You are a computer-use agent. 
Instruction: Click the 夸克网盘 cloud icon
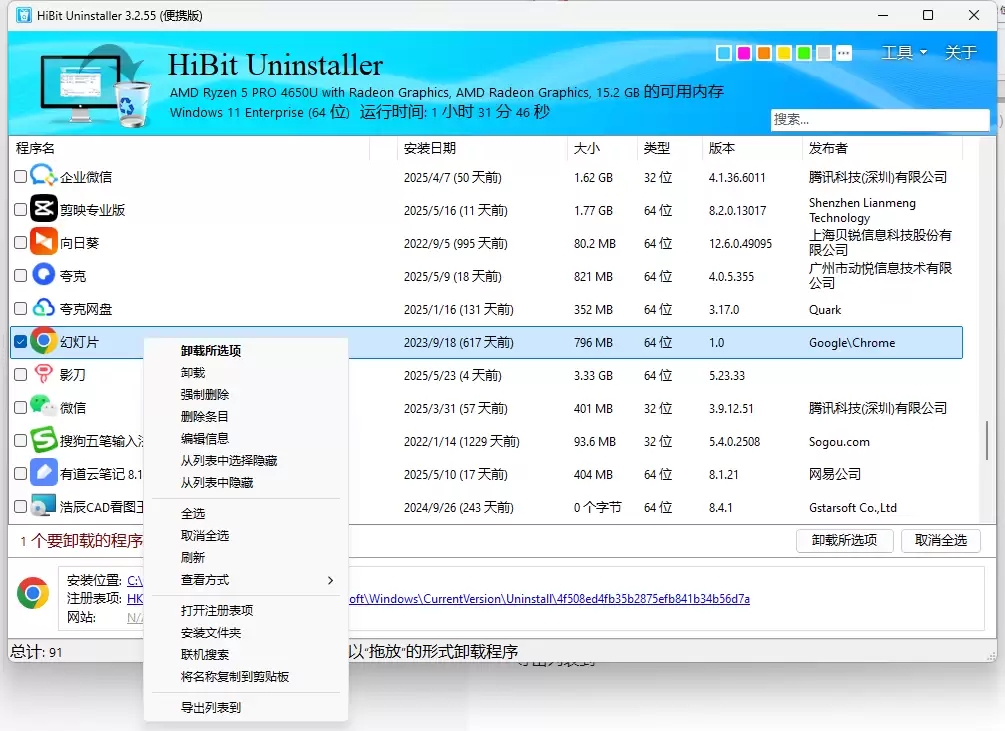tap(44, 308)
